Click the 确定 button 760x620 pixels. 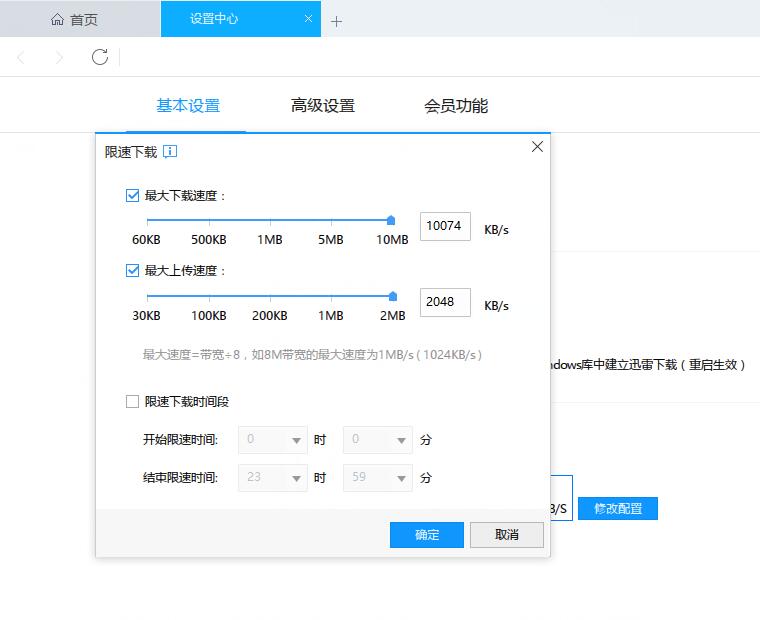pyautogui.click(x=427, y=535)
